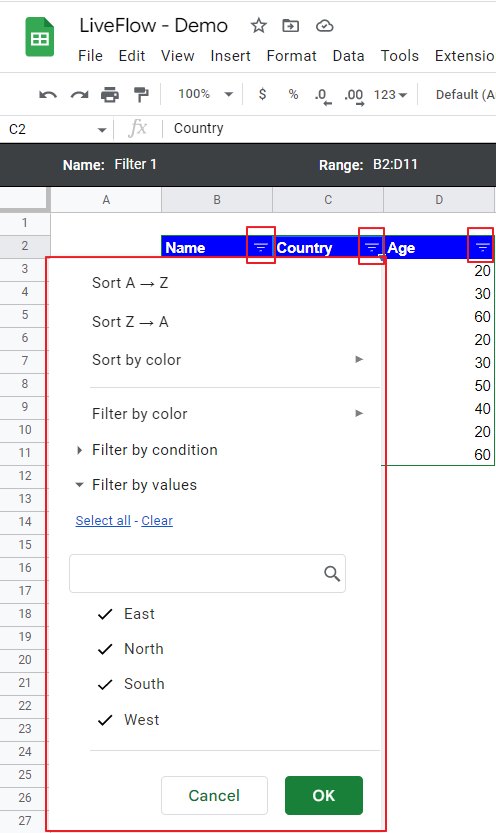The height and width of the screenshot is (833, 496).
Task: Open the Format menu
Action: (x=292, y=56)
